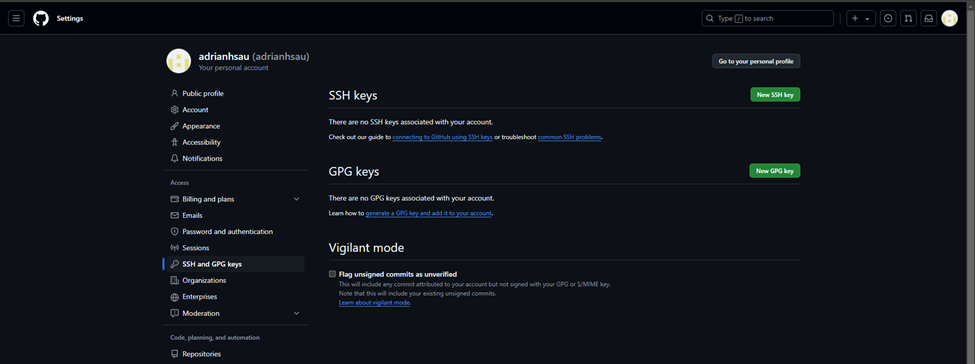Open connecting to GitHub using SSH keys link
The width and height of the screenshot is (975, 364).
[442, 137]
